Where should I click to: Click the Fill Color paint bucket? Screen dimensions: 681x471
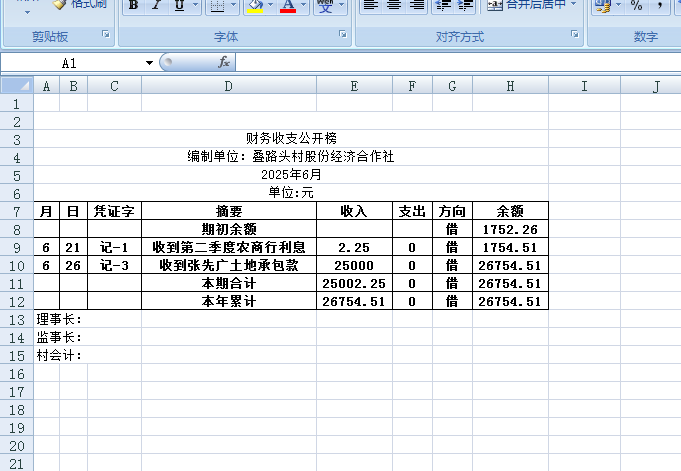[x=254, y=6]
